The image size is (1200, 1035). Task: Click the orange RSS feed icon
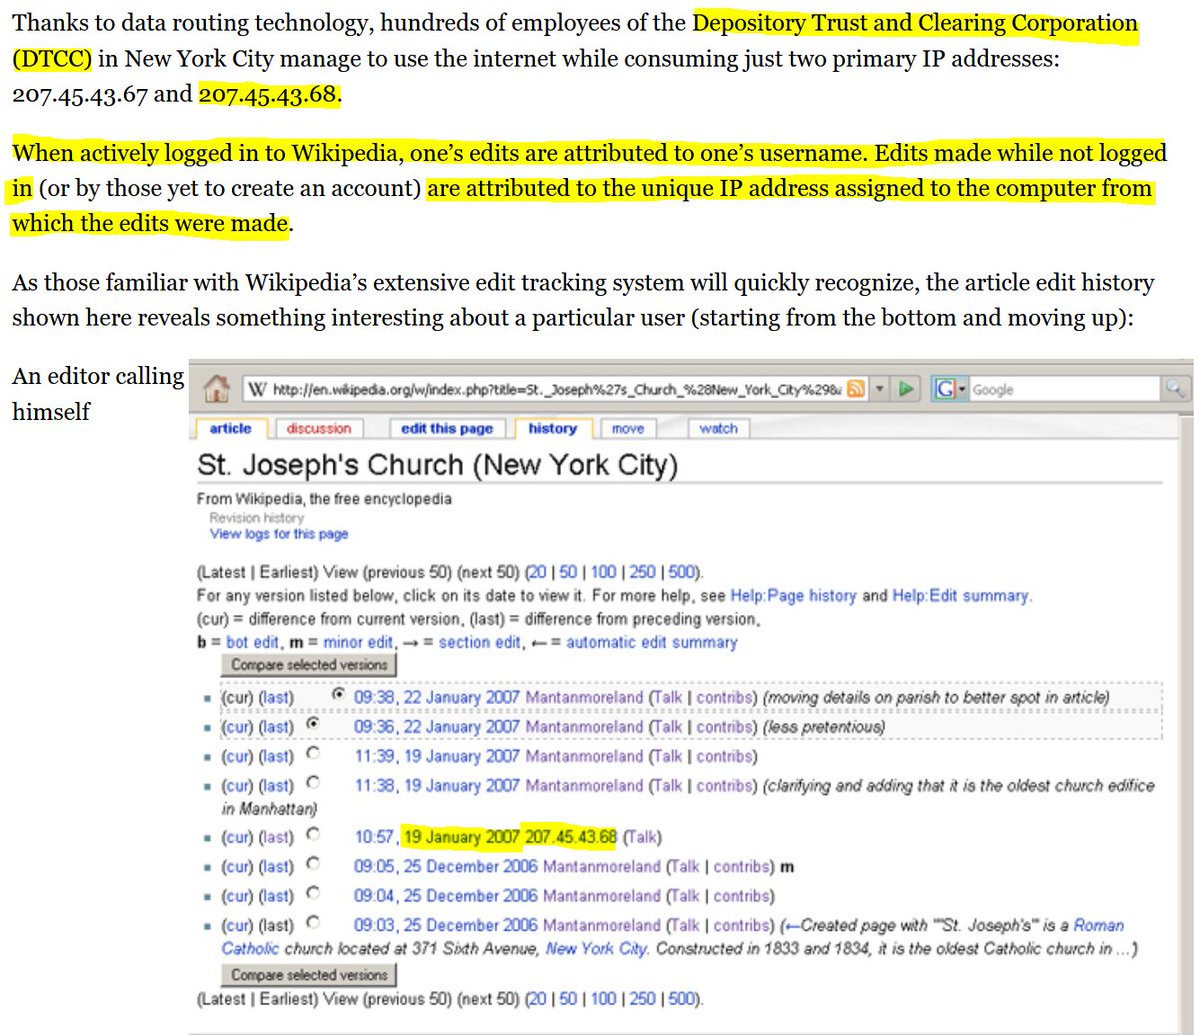click(x=855, y=389)
